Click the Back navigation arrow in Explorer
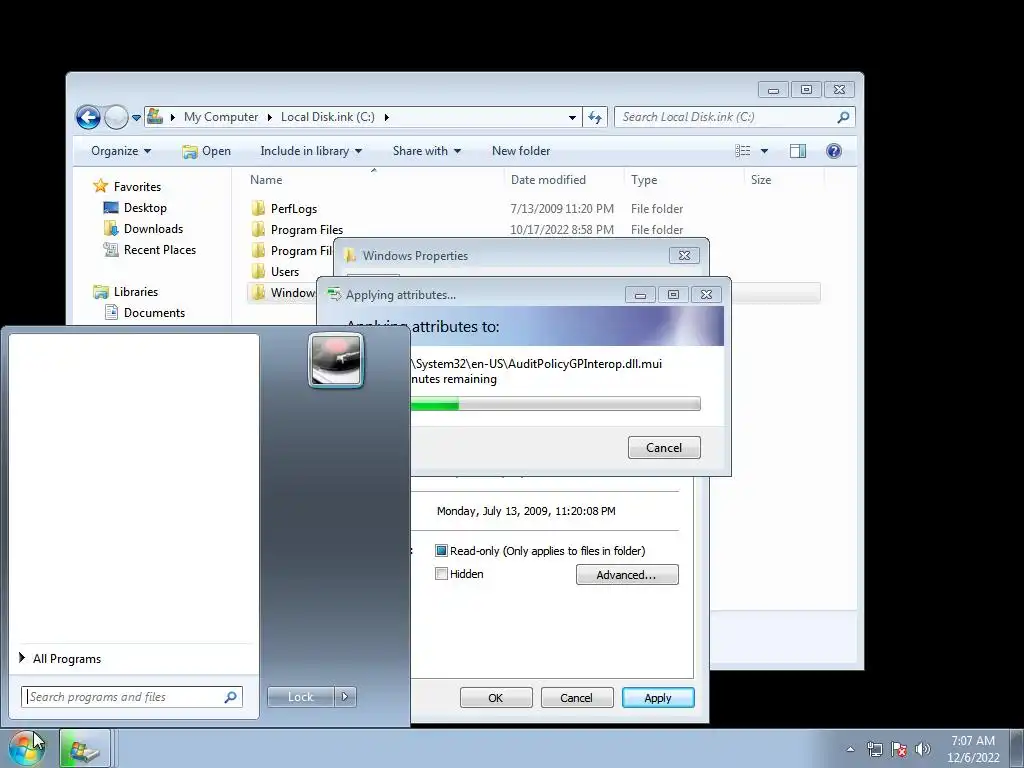This screenshot has width=1024, height=768. (88, 118)
